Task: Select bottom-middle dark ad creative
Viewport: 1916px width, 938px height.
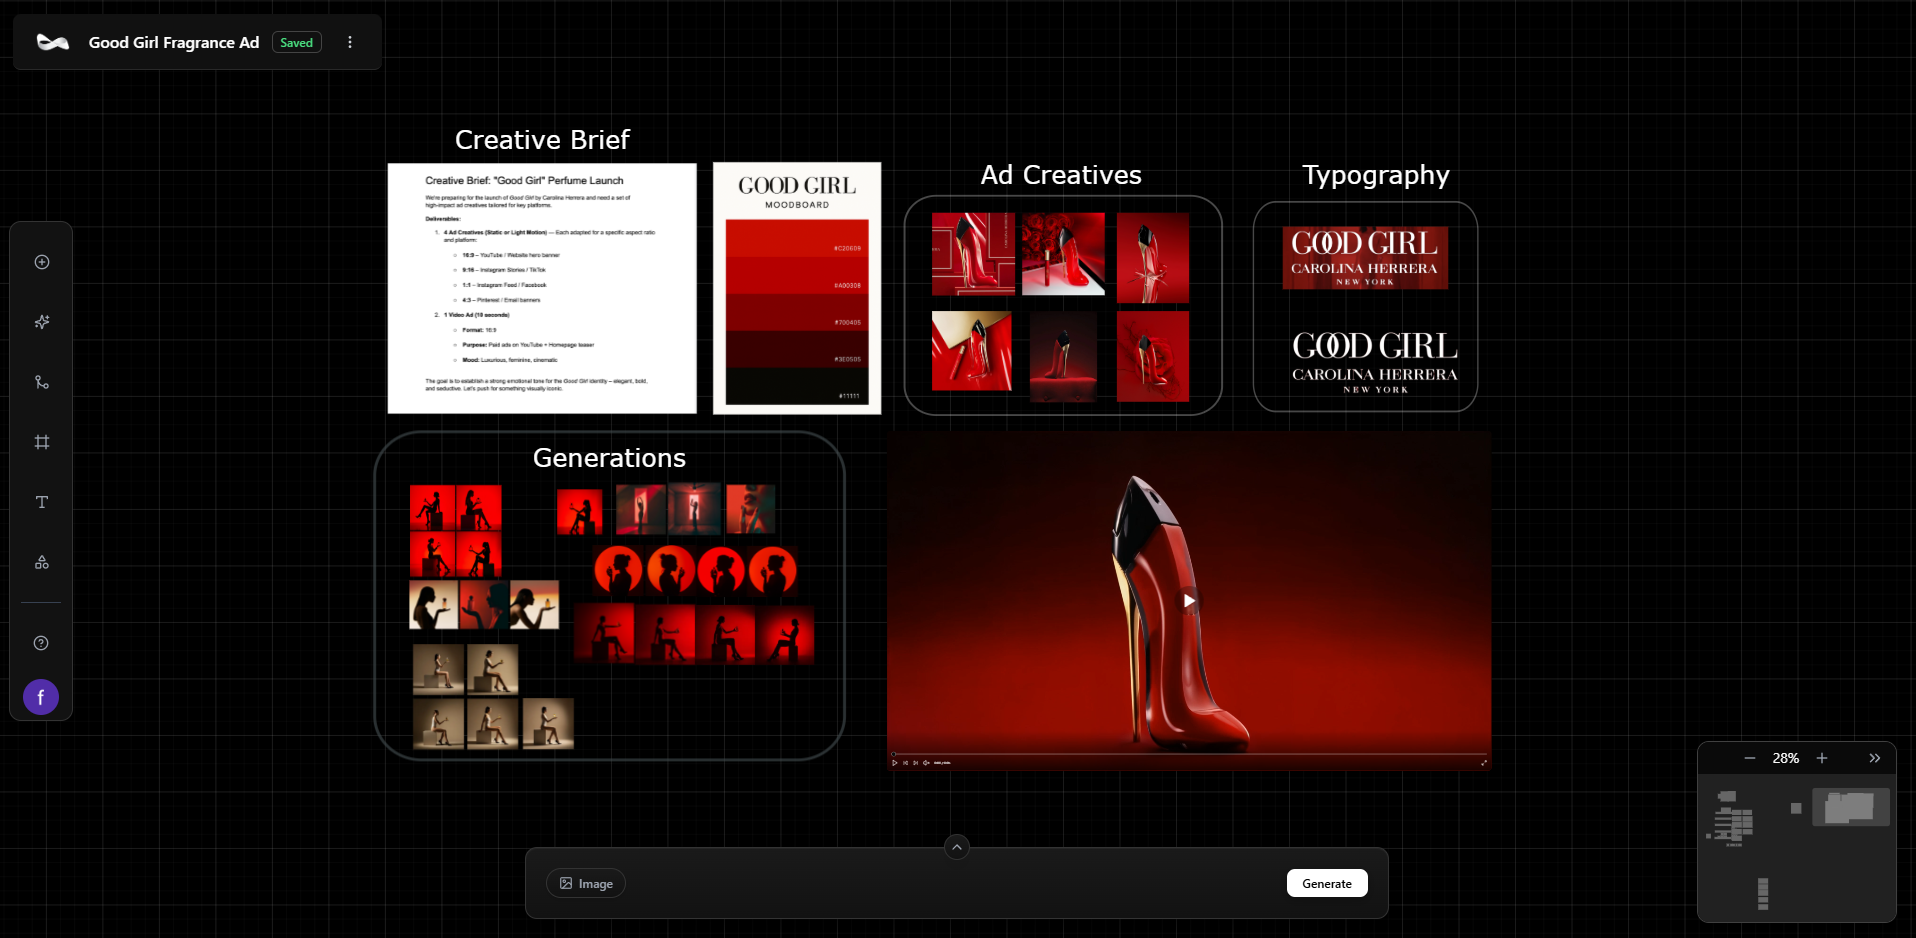Action: tap(1063, 357)
